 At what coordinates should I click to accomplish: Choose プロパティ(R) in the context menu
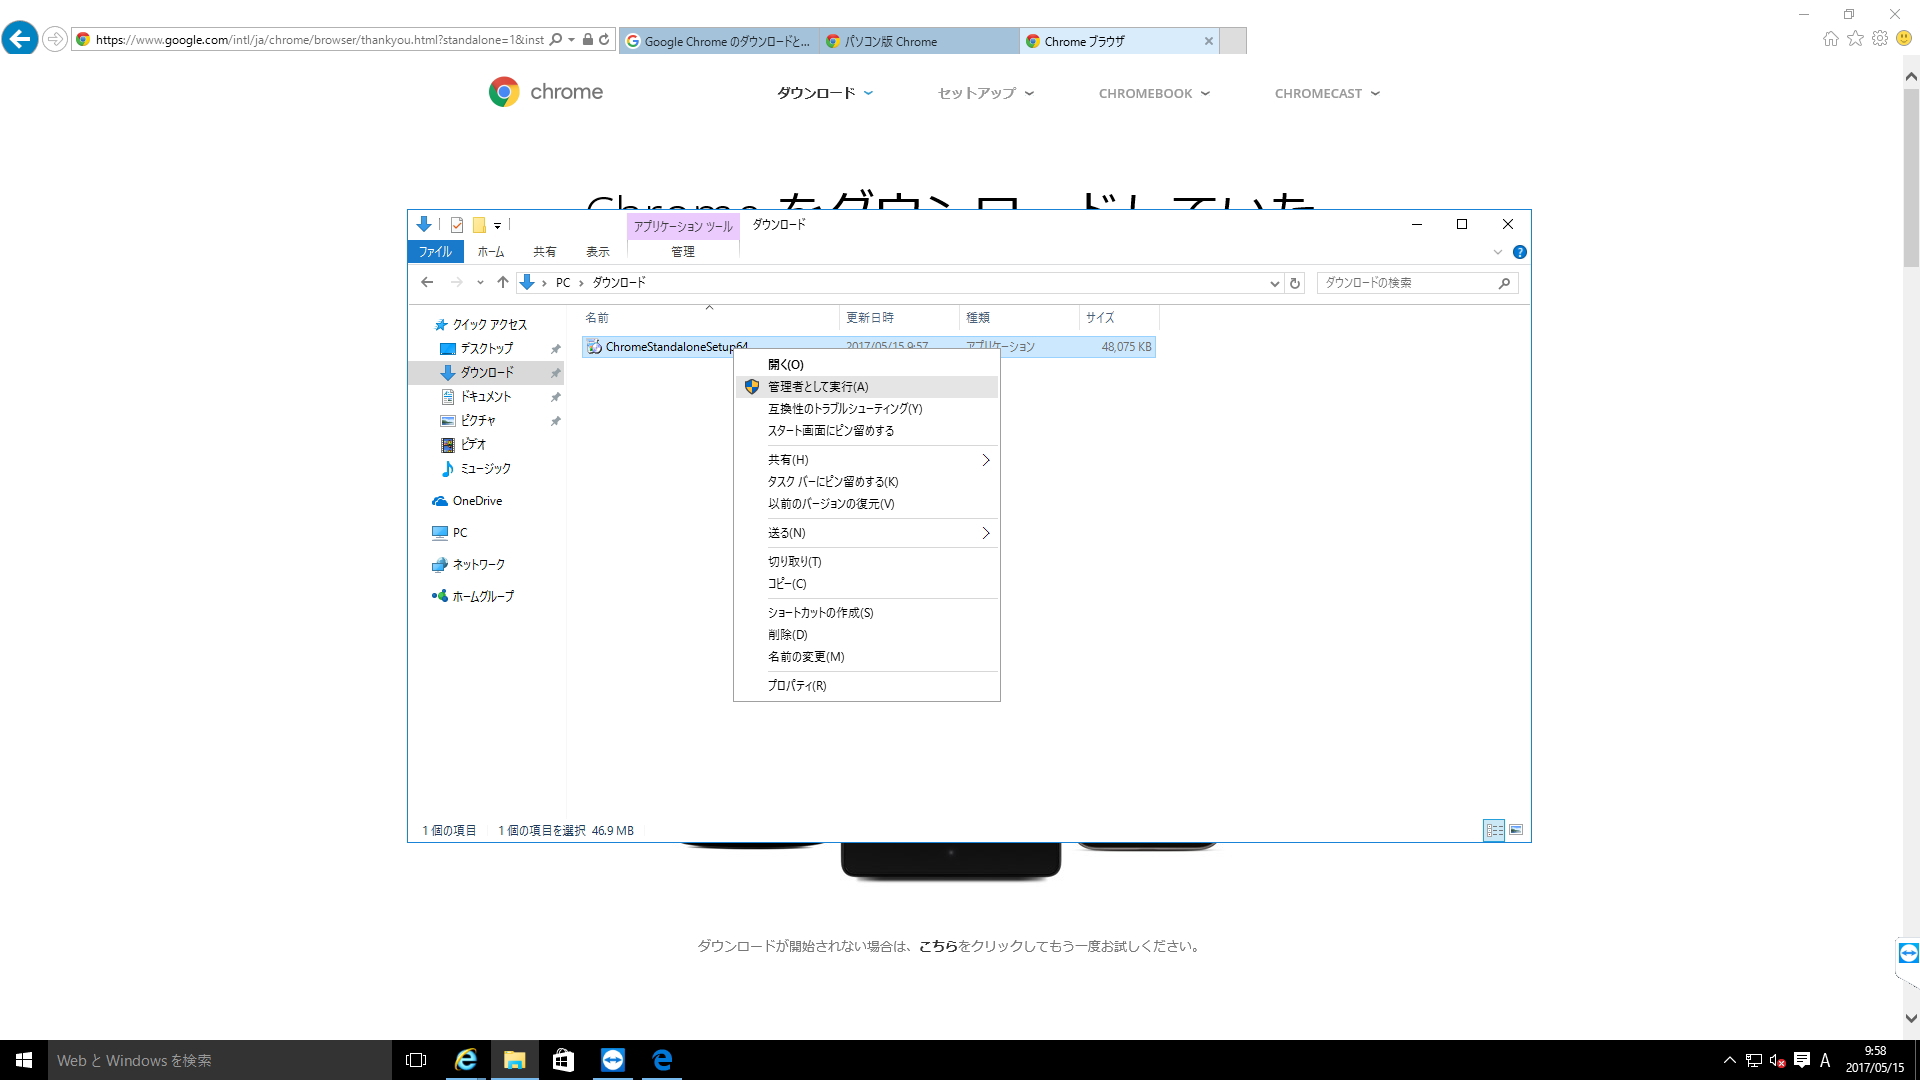867,686
